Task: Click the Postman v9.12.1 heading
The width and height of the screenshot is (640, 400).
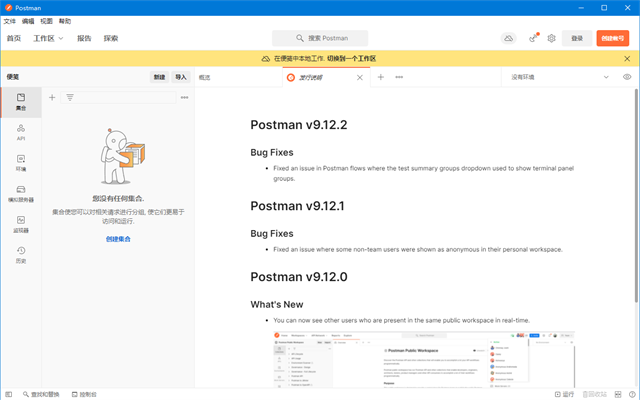Action: 297,206
